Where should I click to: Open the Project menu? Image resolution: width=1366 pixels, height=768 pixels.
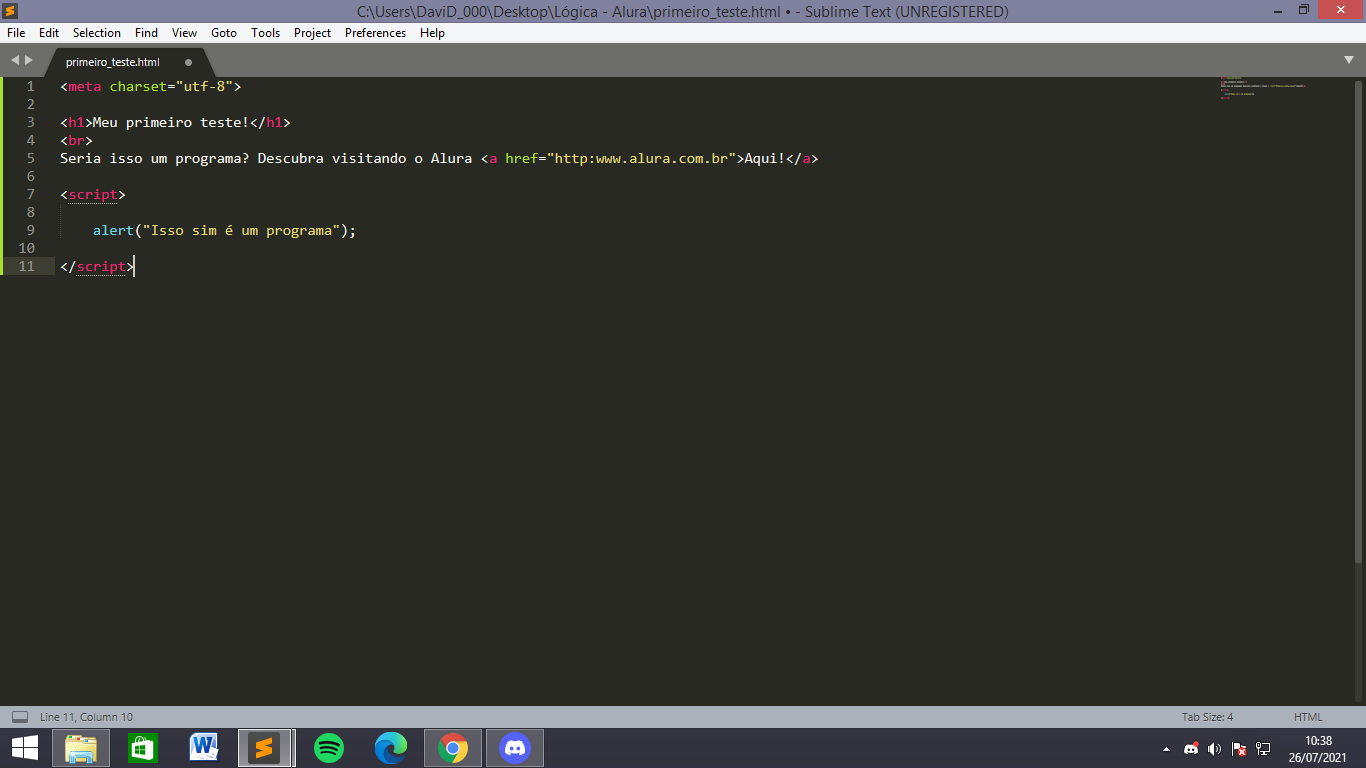coord(312,33)
